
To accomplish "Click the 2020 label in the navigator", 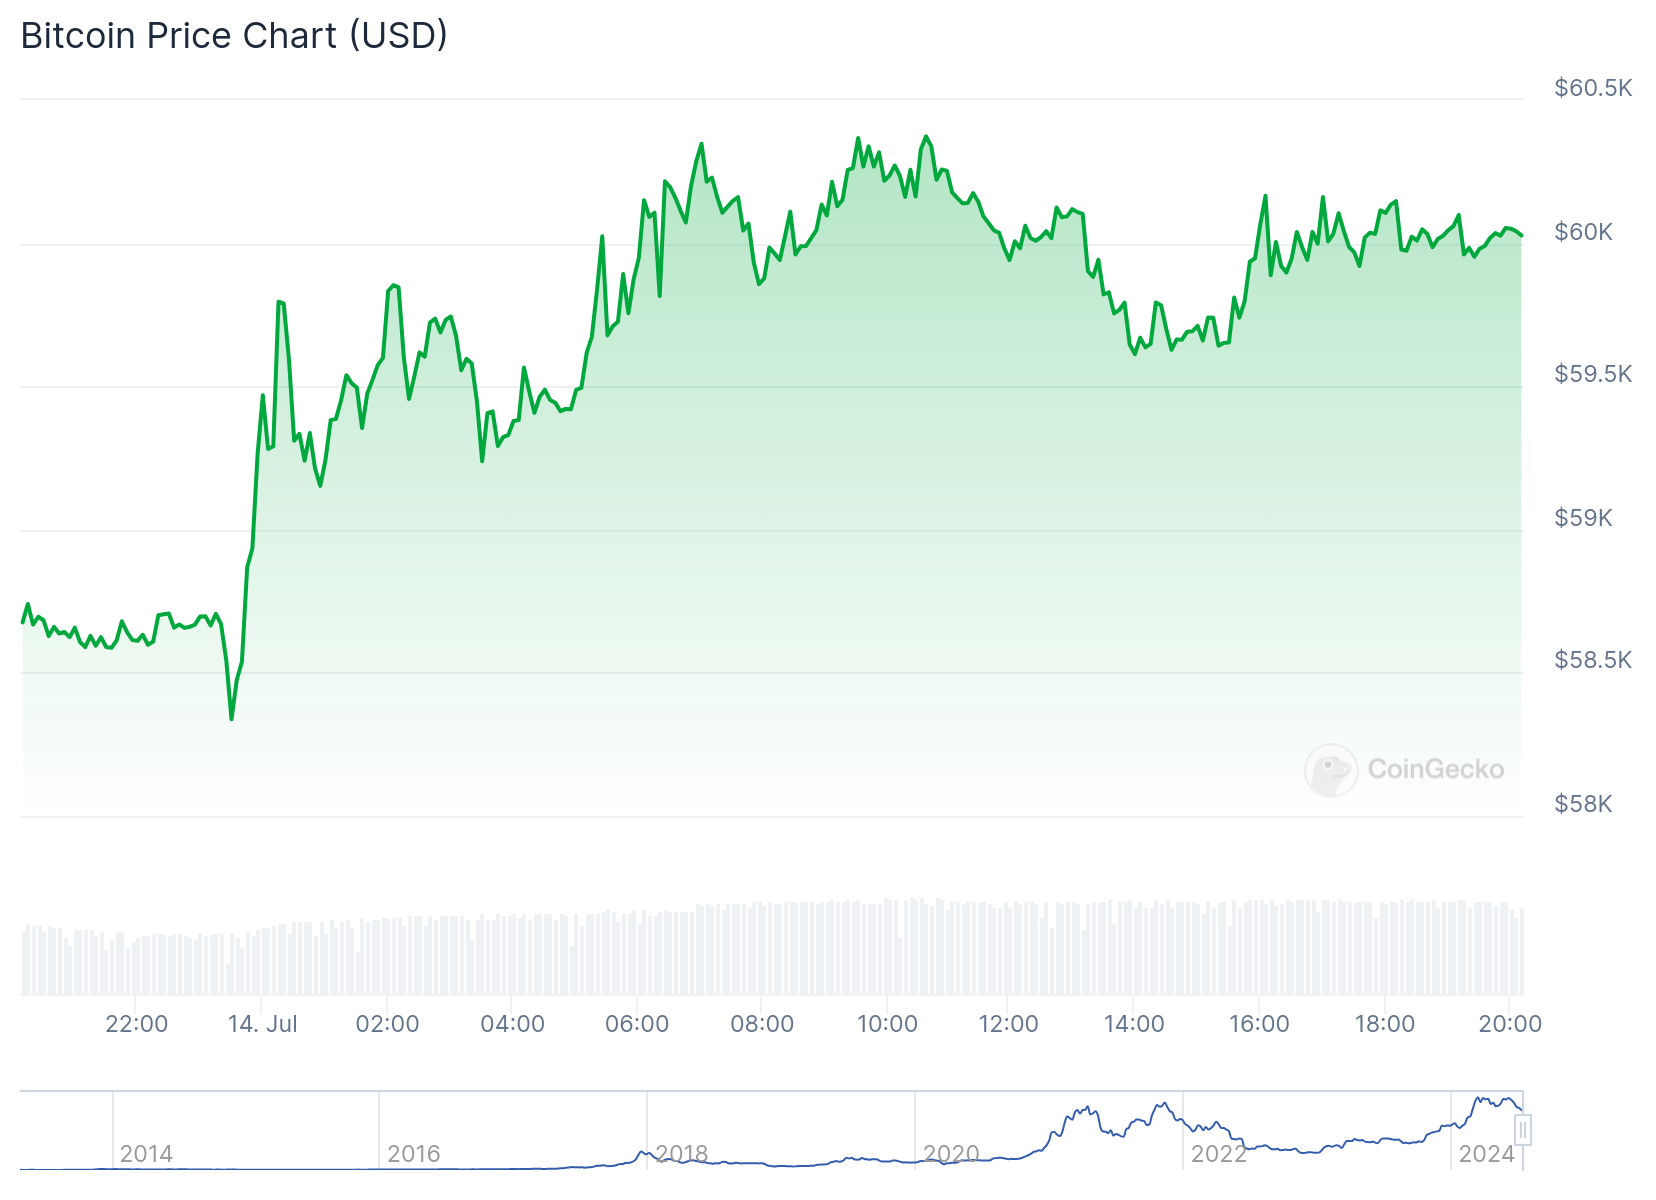I will pyautogui.click(x=951, y=1154).
